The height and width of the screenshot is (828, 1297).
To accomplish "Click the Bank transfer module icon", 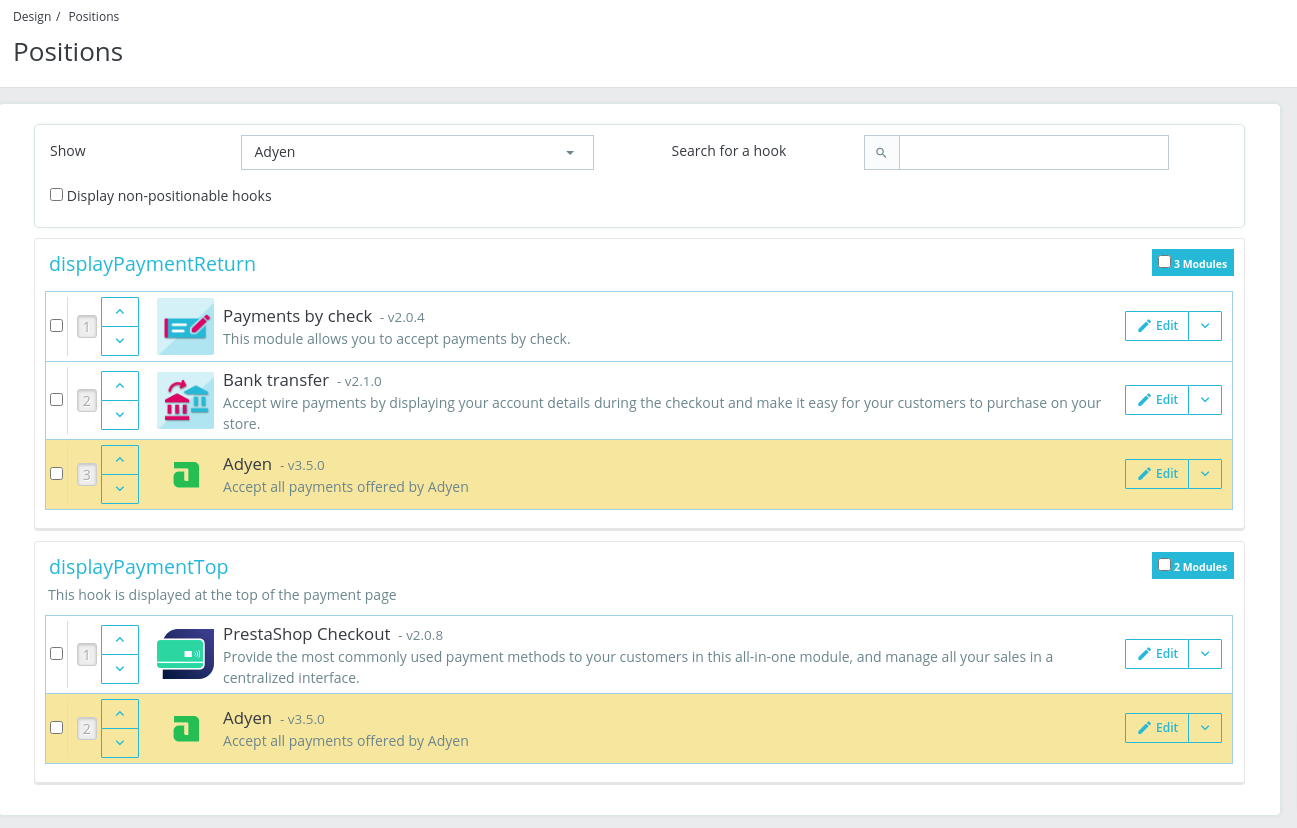I will click(185, 399).
